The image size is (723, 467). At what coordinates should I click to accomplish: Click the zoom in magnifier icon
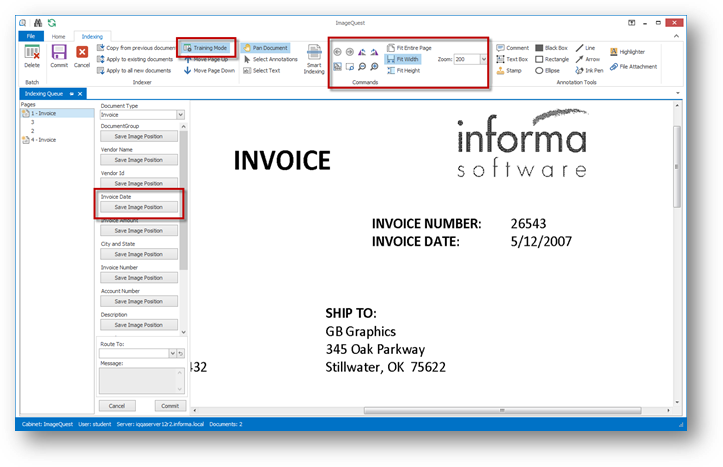(x=374, y=67)
